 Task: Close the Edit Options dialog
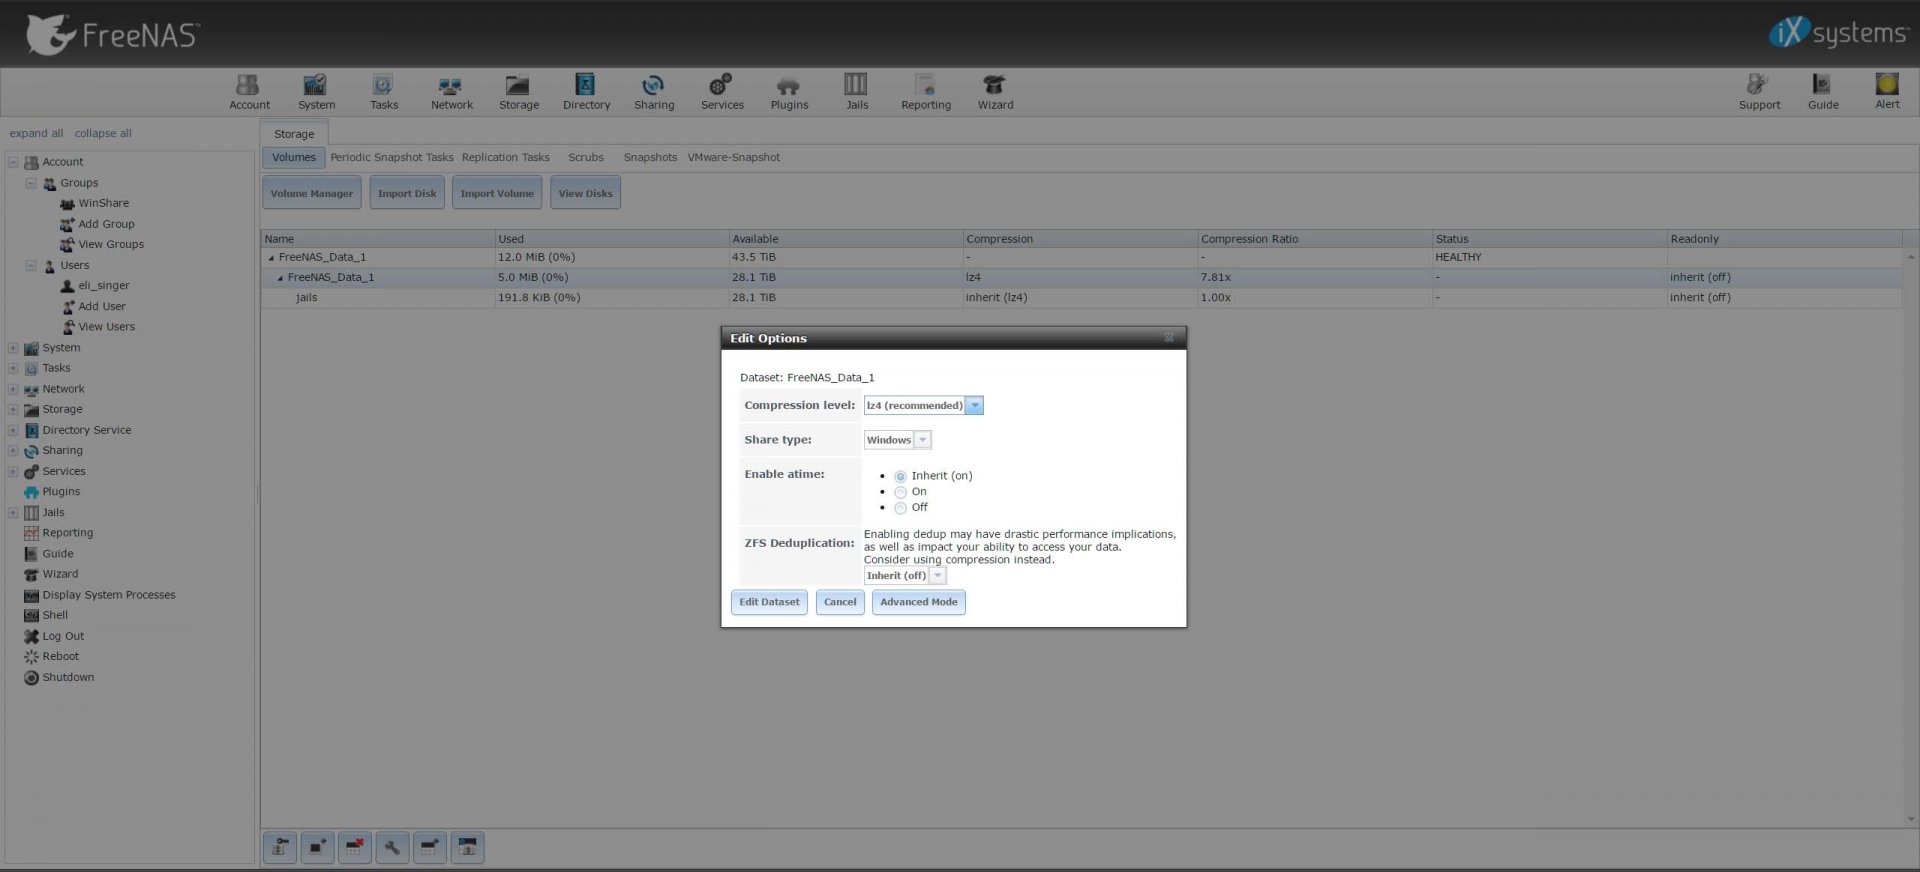click(1169, 338)
